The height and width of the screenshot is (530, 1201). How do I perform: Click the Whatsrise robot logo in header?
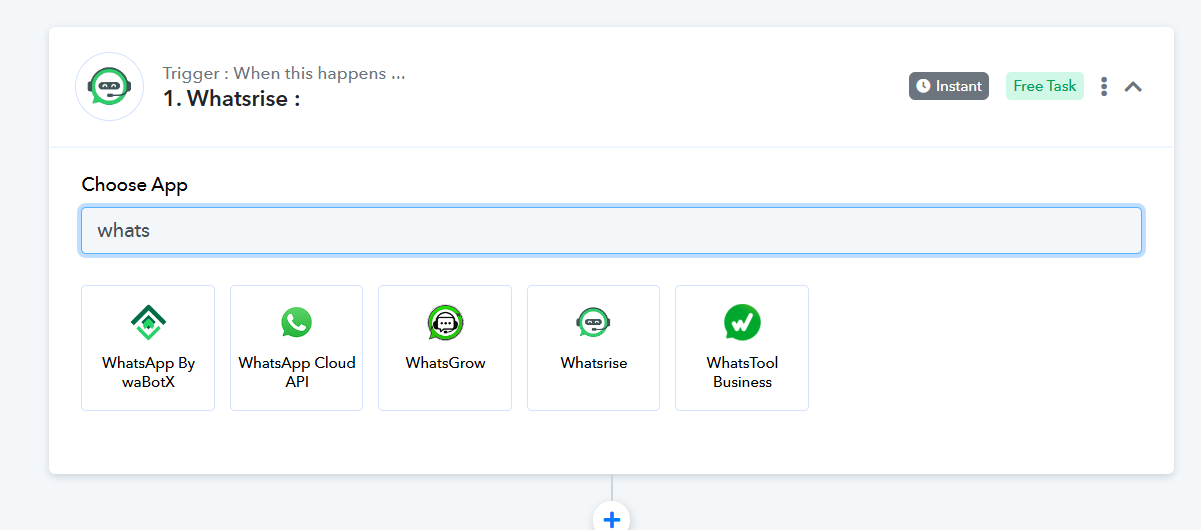(110, 87)
